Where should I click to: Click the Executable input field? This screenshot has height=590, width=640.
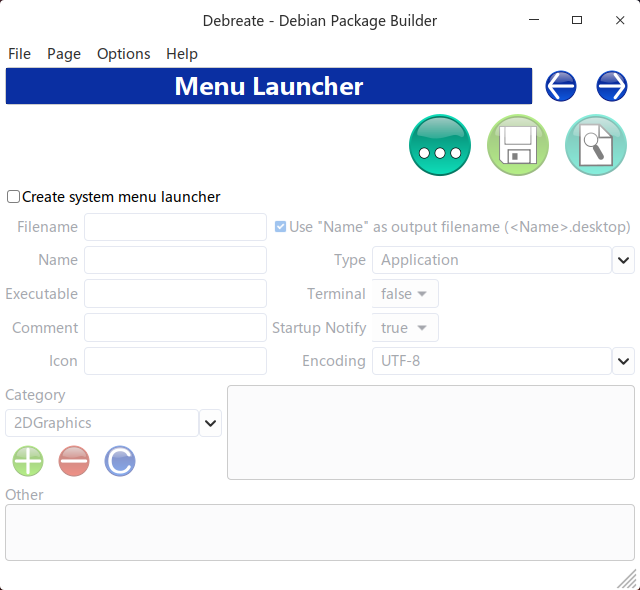(x=176, y=294)
